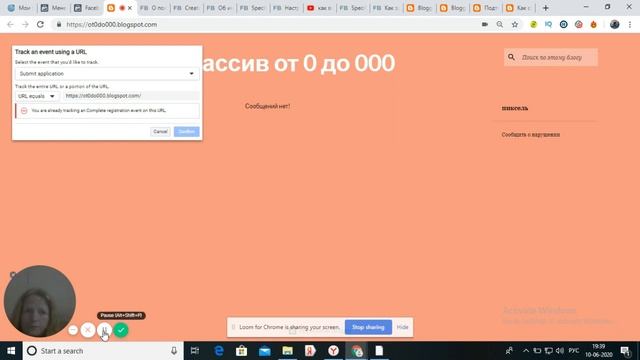
Task: Launch Microsoft Edge from the taskbar
Action: 219,351
